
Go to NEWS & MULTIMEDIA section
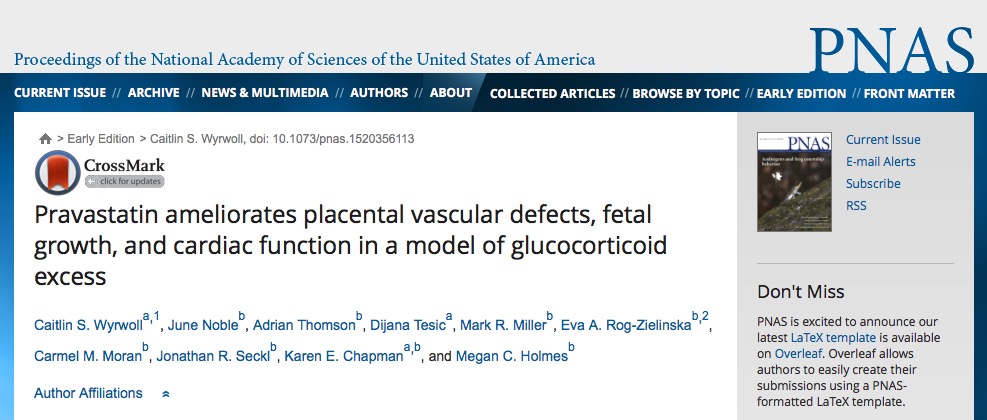pyautogui.click(x=265, y=93)
